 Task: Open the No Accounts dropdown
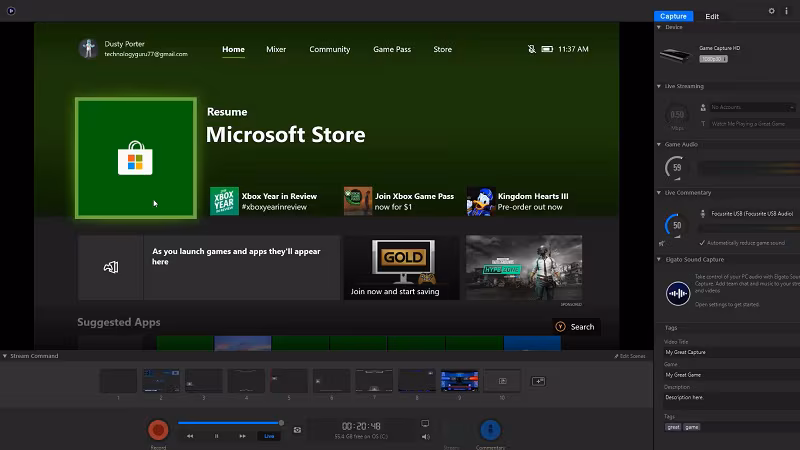[753, 107]
